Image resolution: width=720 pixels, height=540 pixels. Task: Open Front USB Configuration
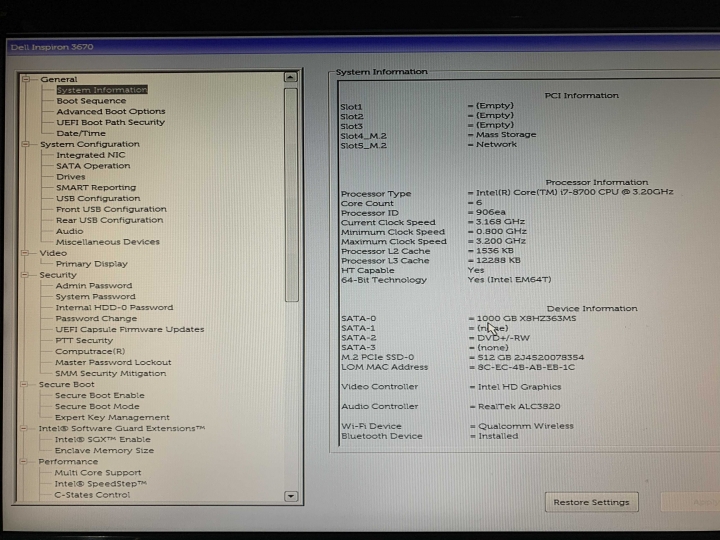click(x=111, y=209)
